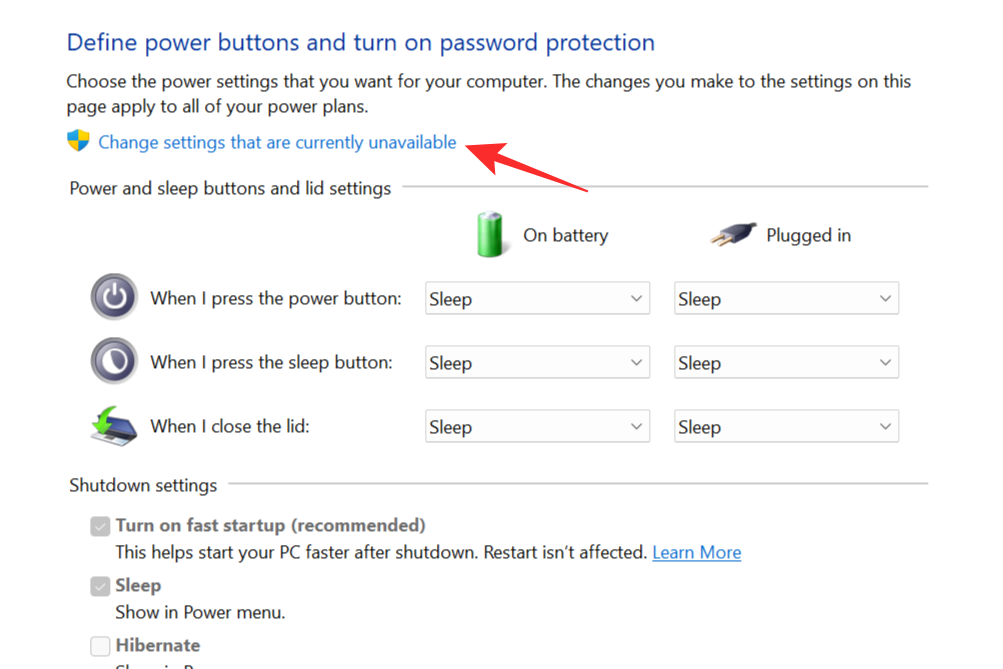This screenshot has height=669, width=1003.
Task: Click the Shutdown settings section label
Action: (x=143, y=485)
